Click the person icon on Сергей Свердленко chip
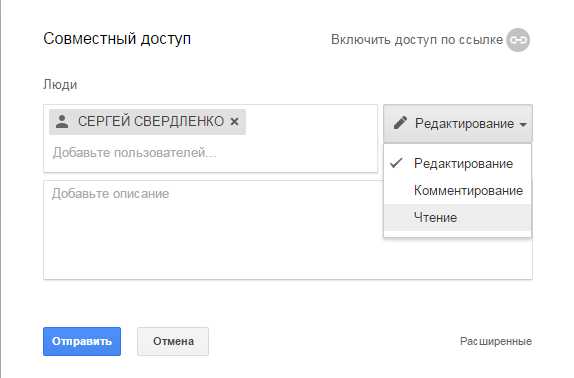Viewport: 574px width, 378px height. coord(62,121)
